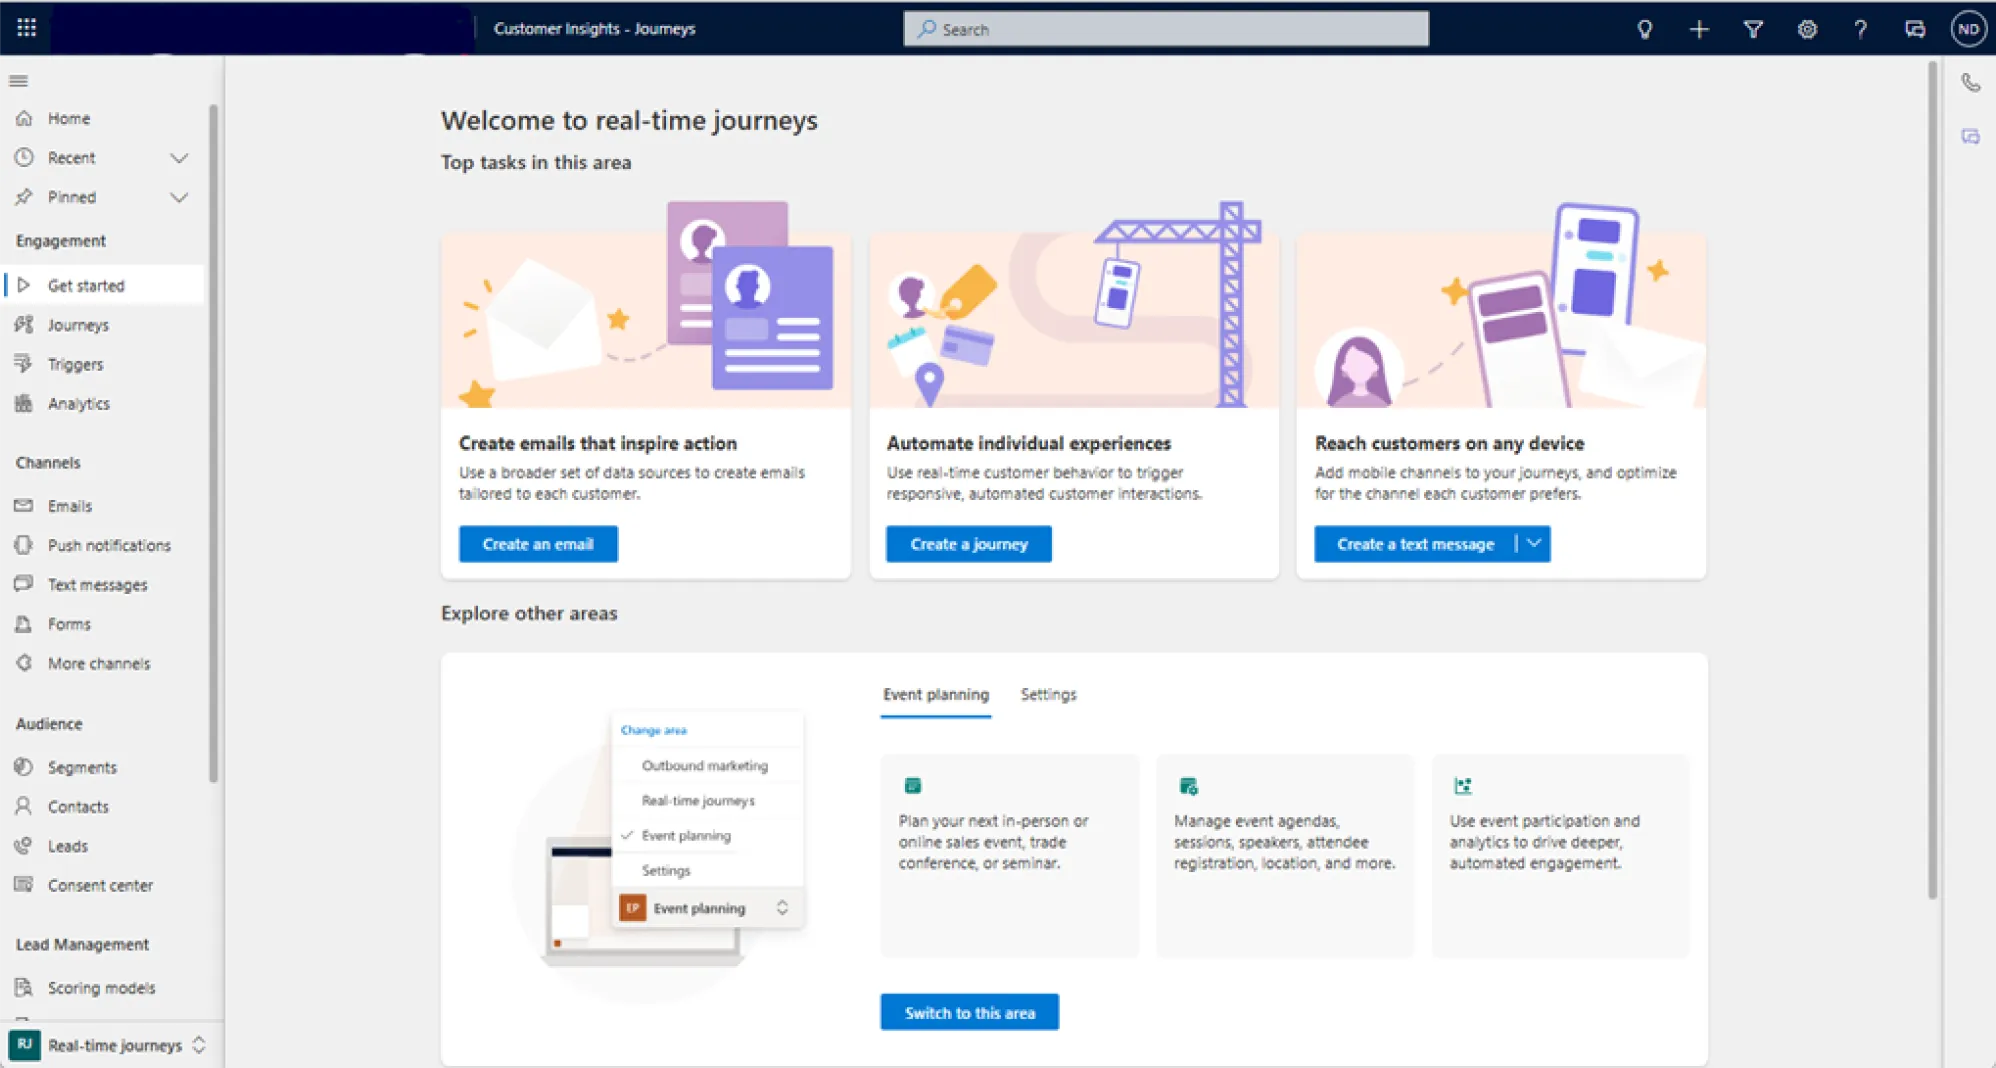
Task: Click the phone icon in right rail
Action: [1970, 83]
